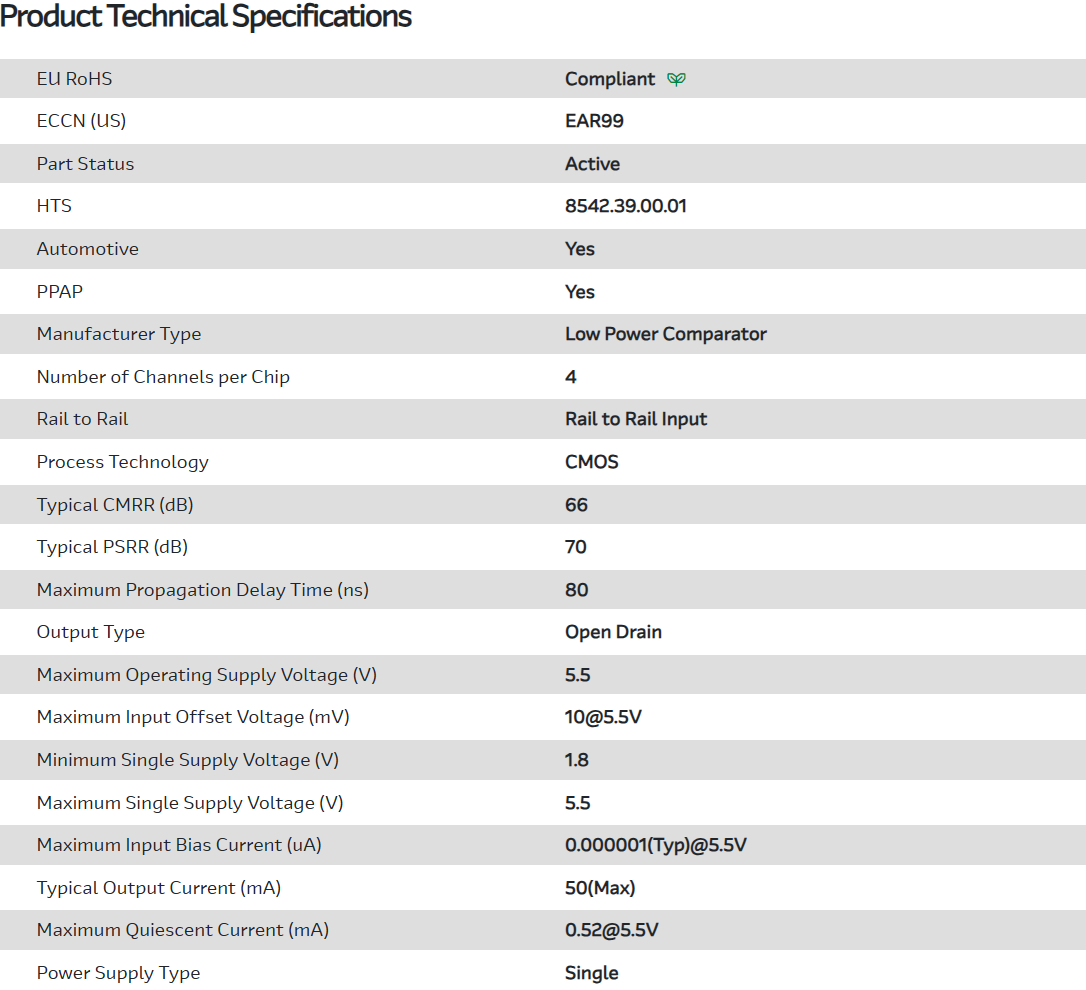The image size is (1086, 990).
Task: Select the ECCN value EAR99
Action: [x=594, y=121]
